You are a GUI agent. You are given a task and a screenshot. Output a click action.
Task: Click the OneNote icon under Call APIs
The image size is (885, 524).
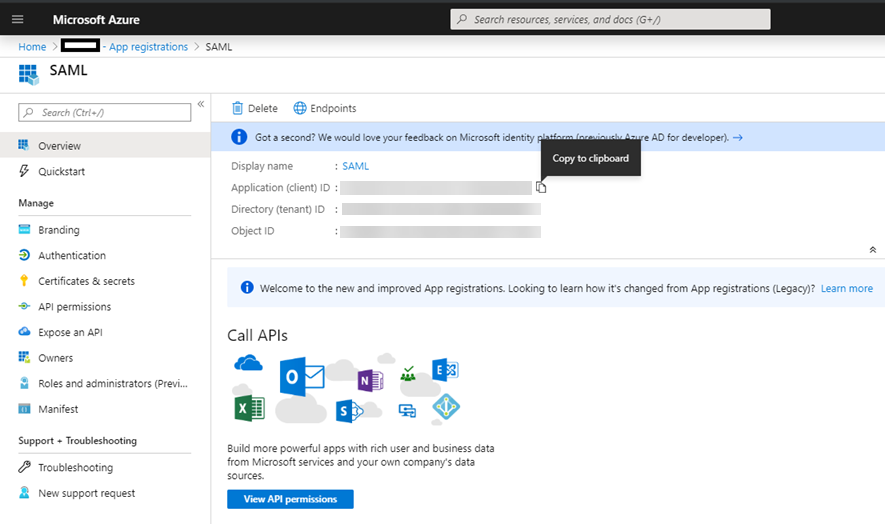370,381
